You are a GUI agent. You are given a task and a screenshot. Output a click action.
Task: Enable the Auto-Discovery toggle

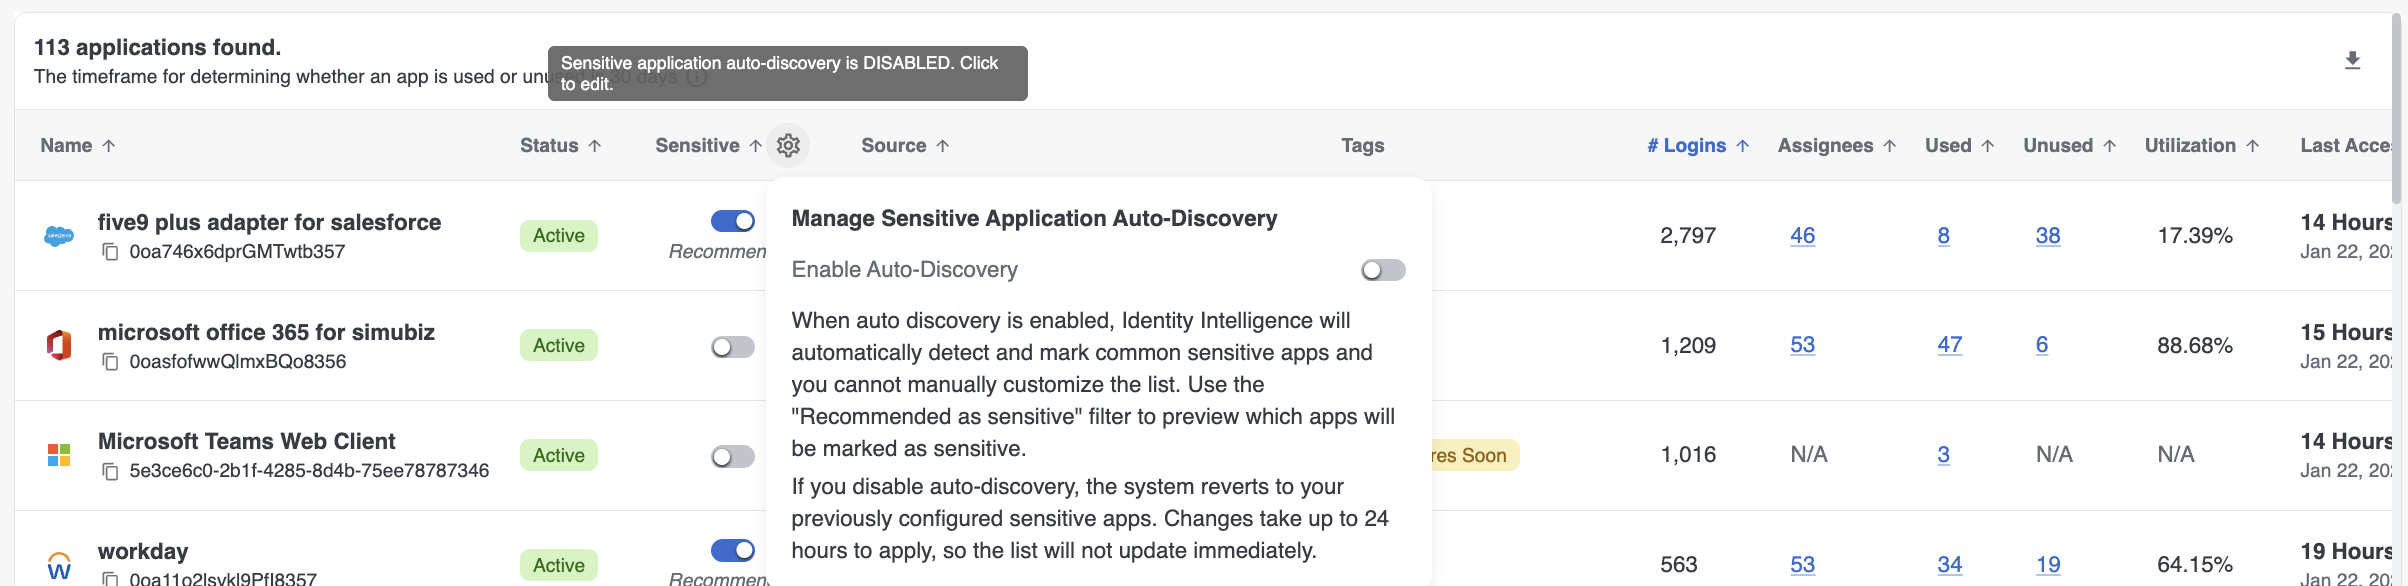click(1383, 270)
